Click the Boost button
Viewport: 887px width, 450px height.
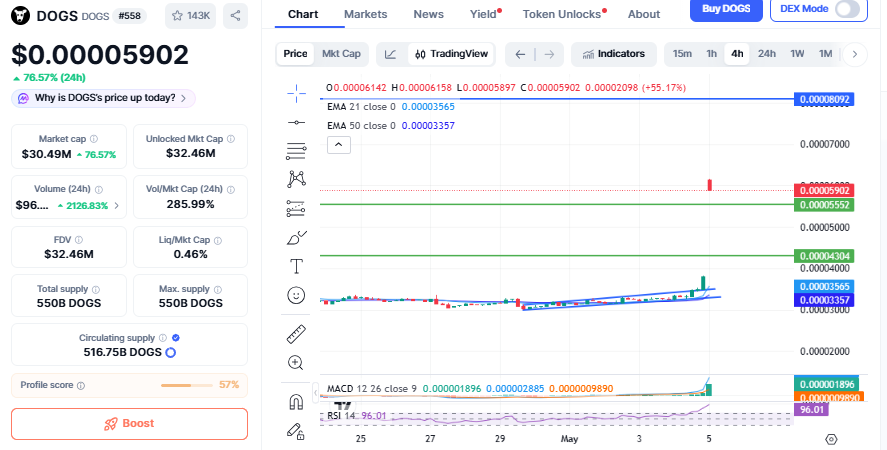130,424
